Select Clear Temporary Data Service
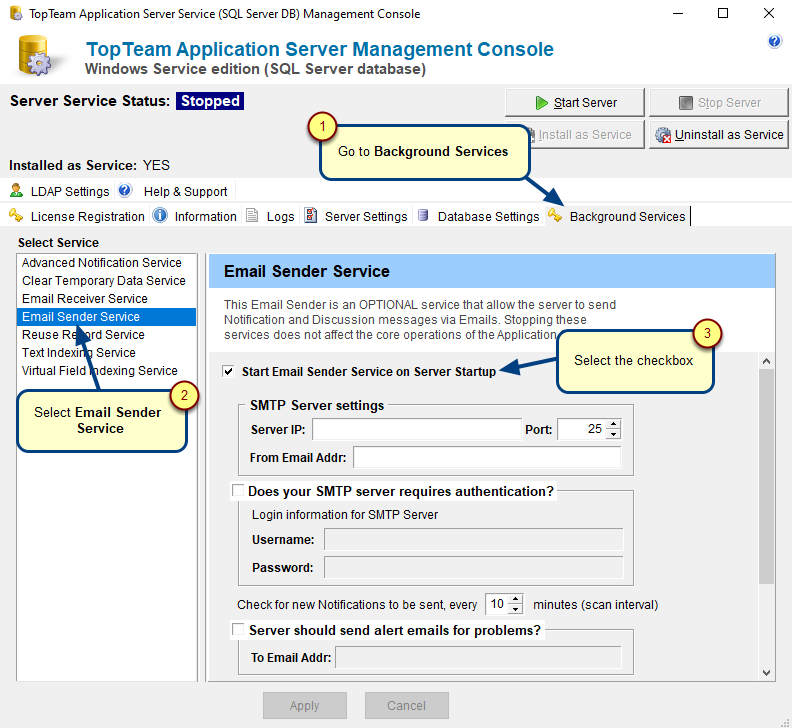 tap(104, 281)
